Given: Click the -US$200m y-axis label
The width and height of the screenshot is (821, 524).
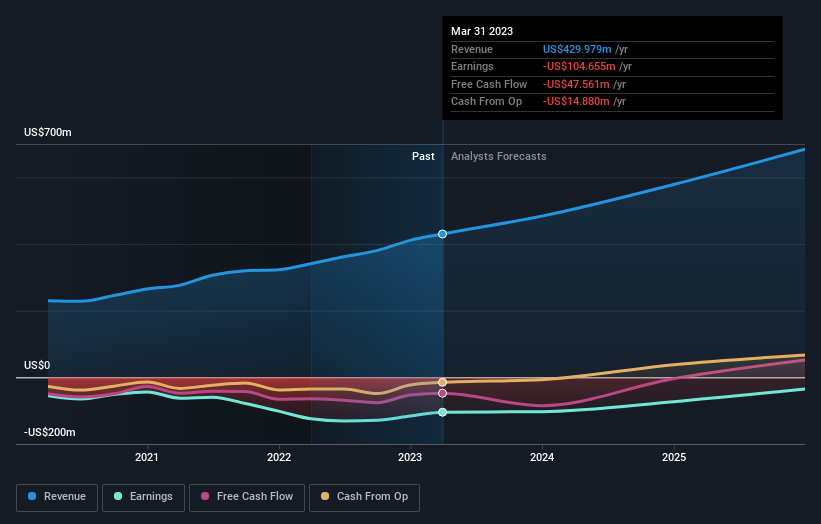Looking at the screenshot, I should click(50, 432).
